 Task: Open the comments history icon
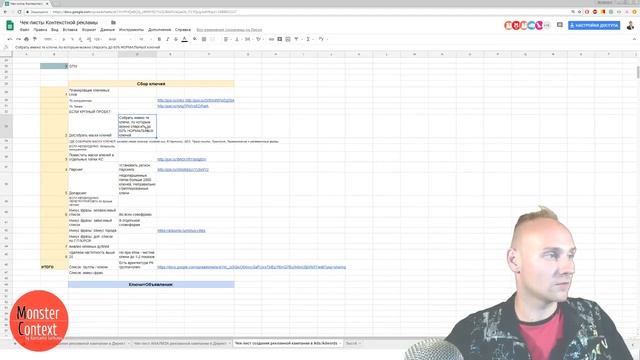560,25
